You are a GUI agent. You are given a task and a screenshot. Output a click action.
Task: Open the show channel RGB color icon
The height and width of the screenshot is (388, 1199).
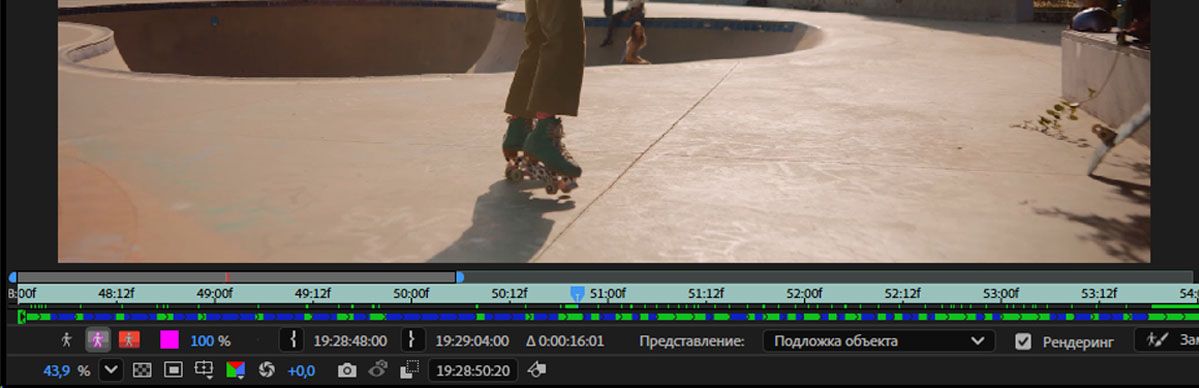click(x=236, y=370)
